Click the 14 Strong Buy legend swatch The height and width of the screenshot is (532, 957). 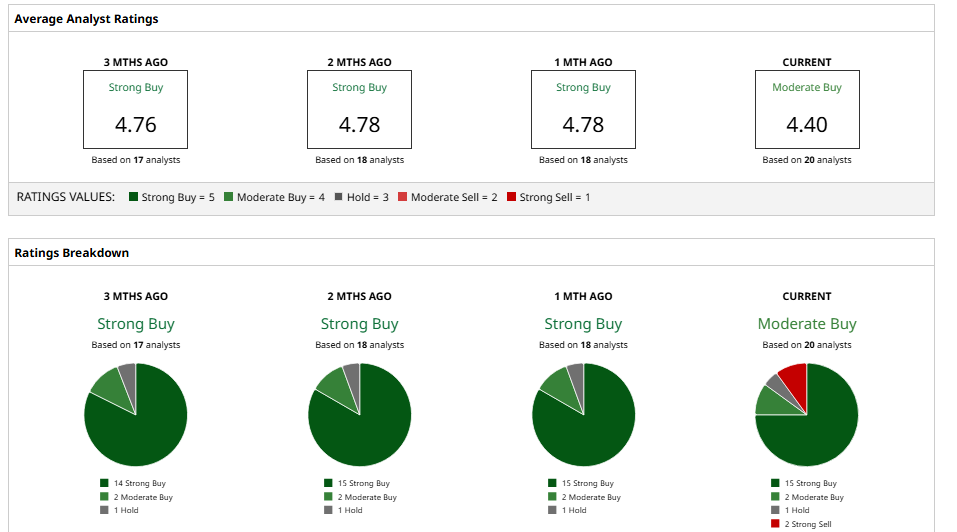coord(104,484)
